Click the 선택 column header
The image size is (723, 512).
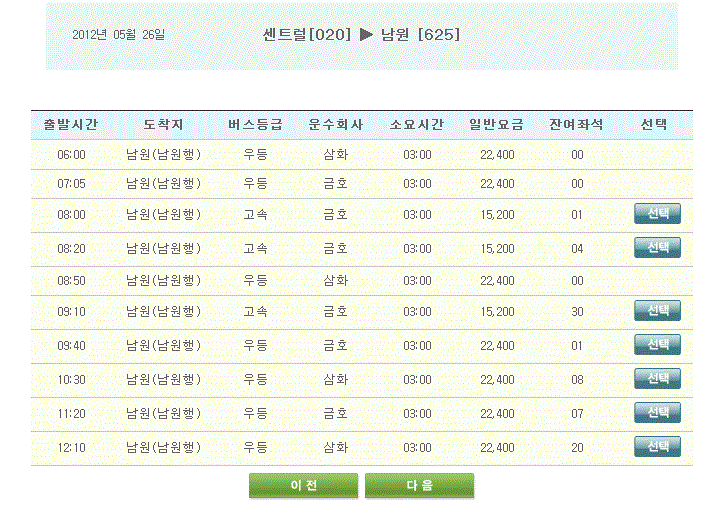click(x=654, y=125)
